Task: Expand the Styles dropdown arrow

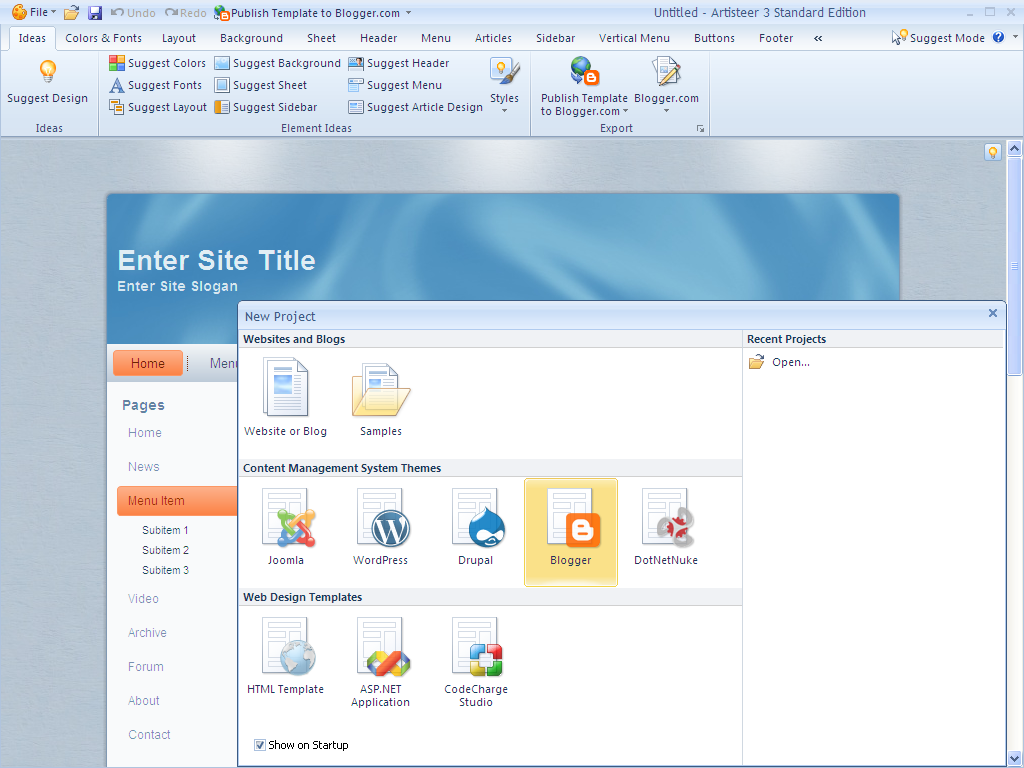Action: [x=504, y=110]
